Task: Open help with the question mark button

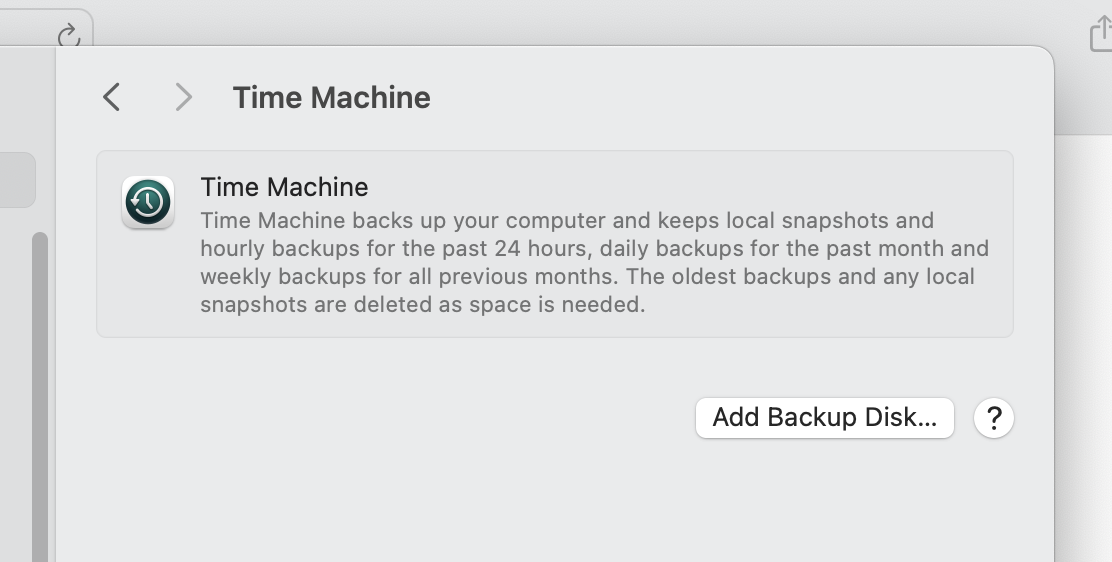Action: pos(994,418)
